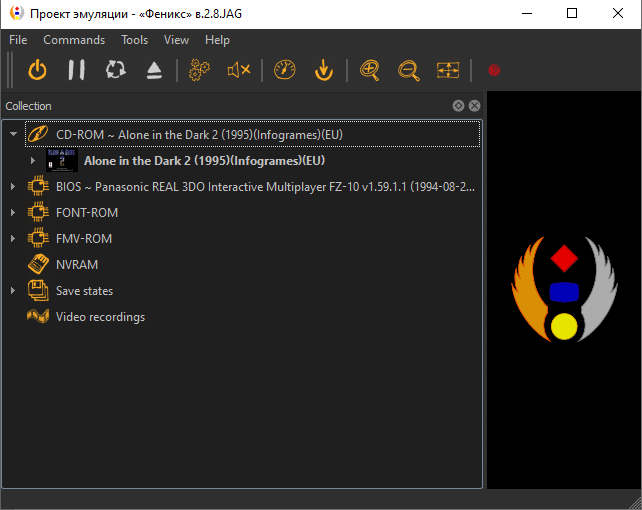642x510 pixels.
Task: Expand the FONT-ROM tree node
Action: [x=13, y=213]
